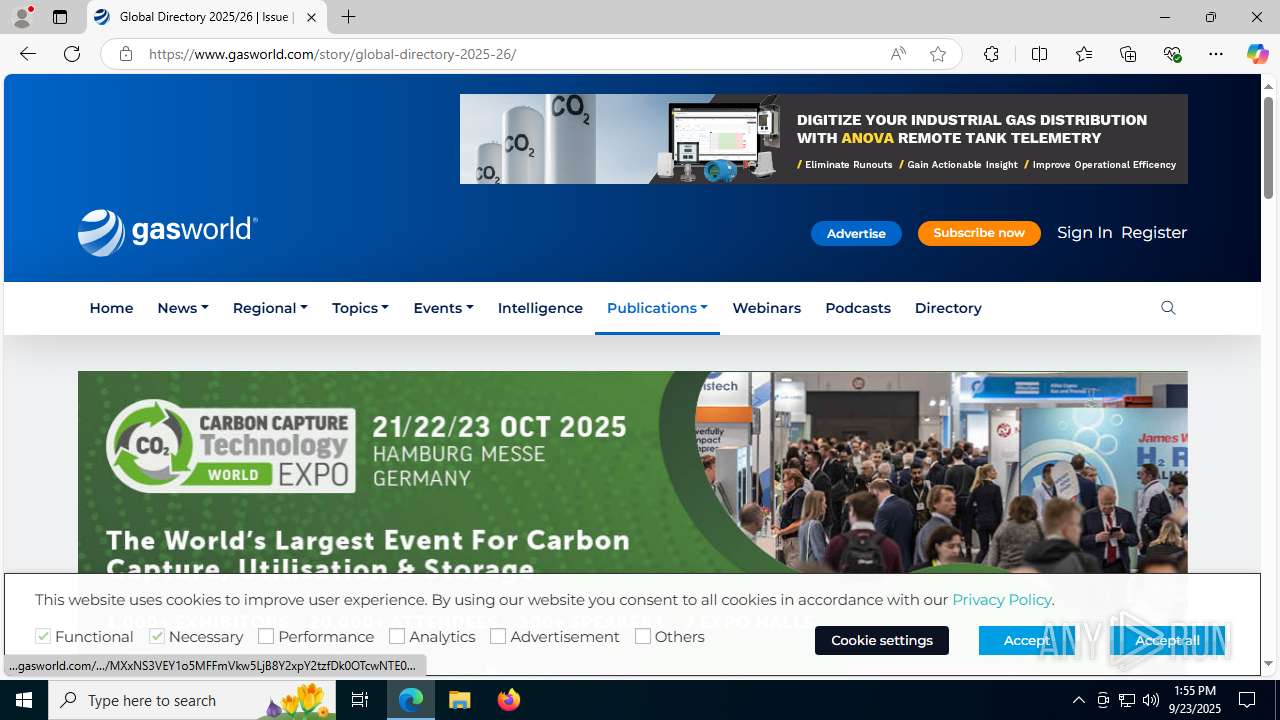This screenshot has width=1280, height=720.
Task: Open the network status icon
Action: point(1127,700)
